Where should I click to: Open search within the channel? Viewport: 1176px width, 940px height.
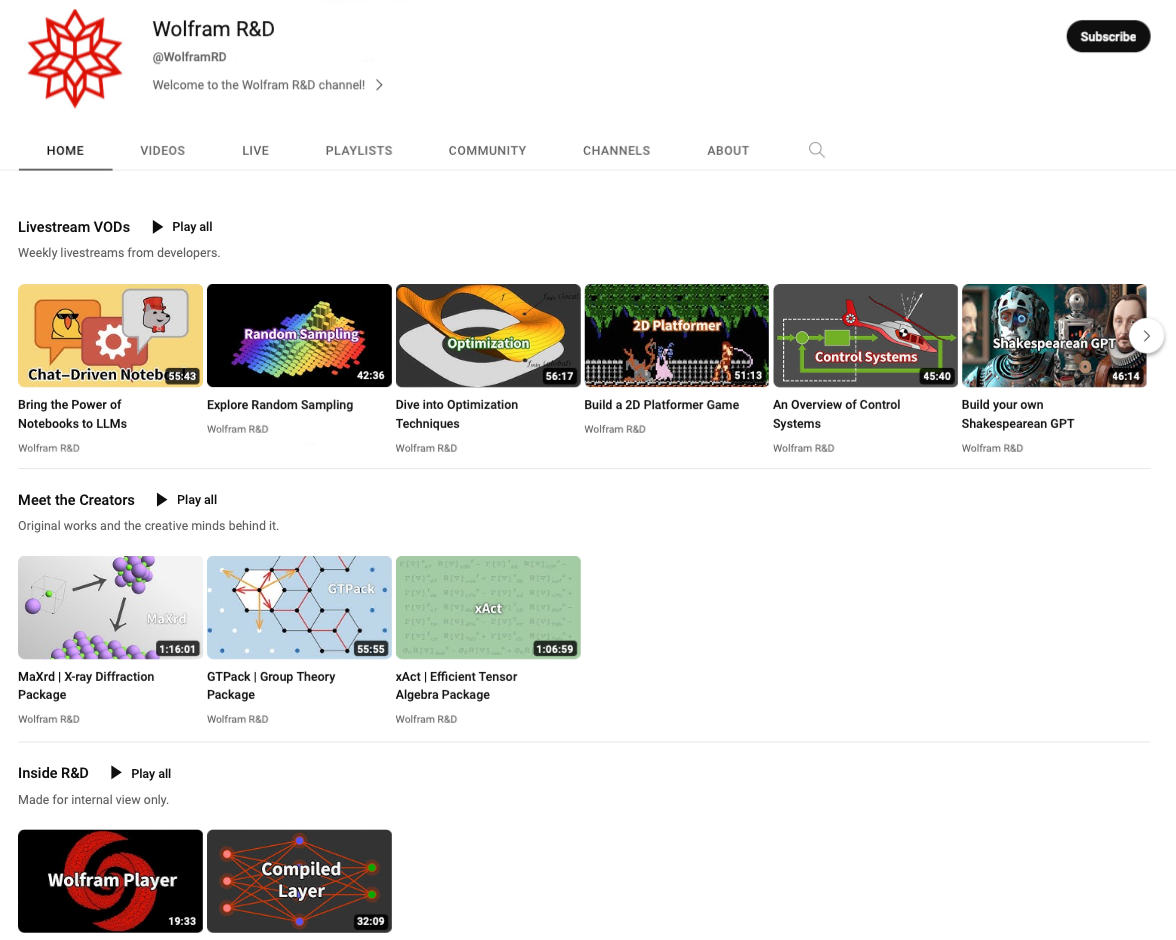pyautogui.click(x=817, y=150)
